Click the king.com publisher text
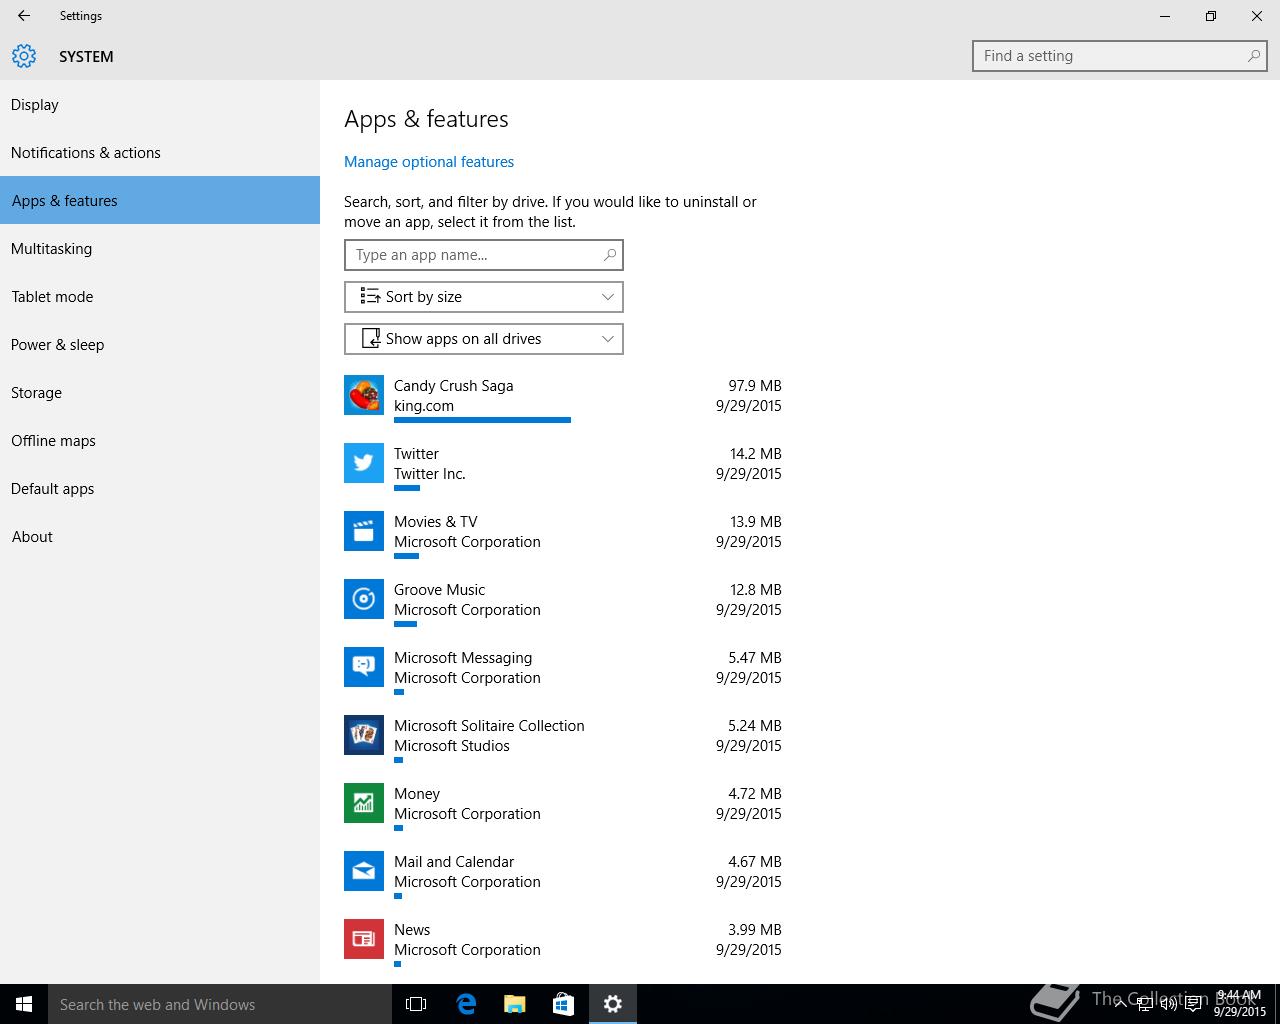 click(424, 406)
